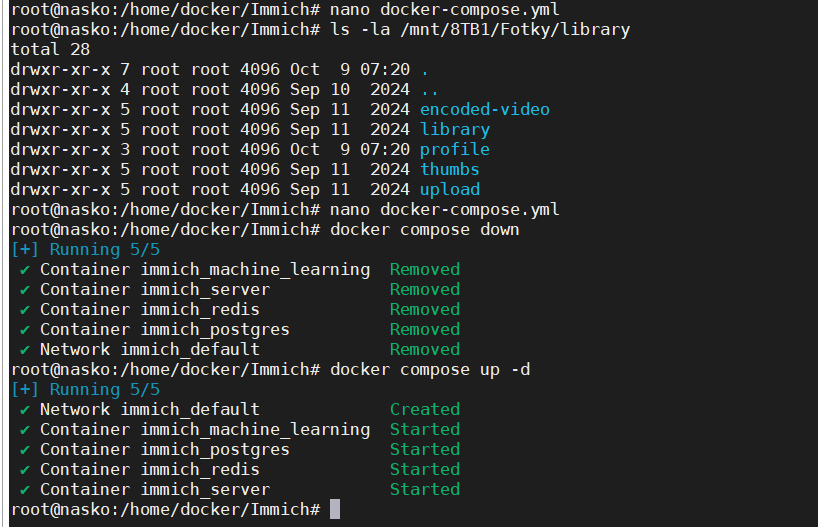Click 'Container immich_machine_learning' in the Started list

pos(205,429)
